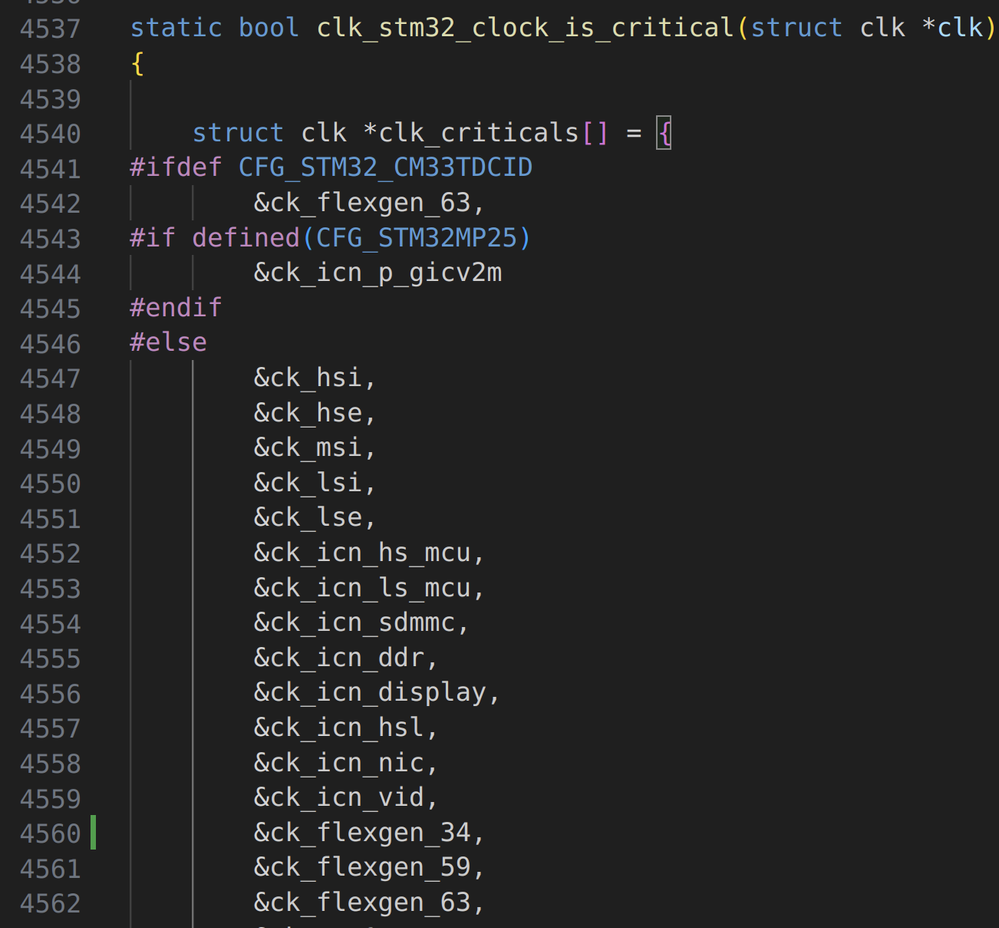Click the opening brace on line 4538
This screenshot has height=928, width=999.
tap(137, 64)
